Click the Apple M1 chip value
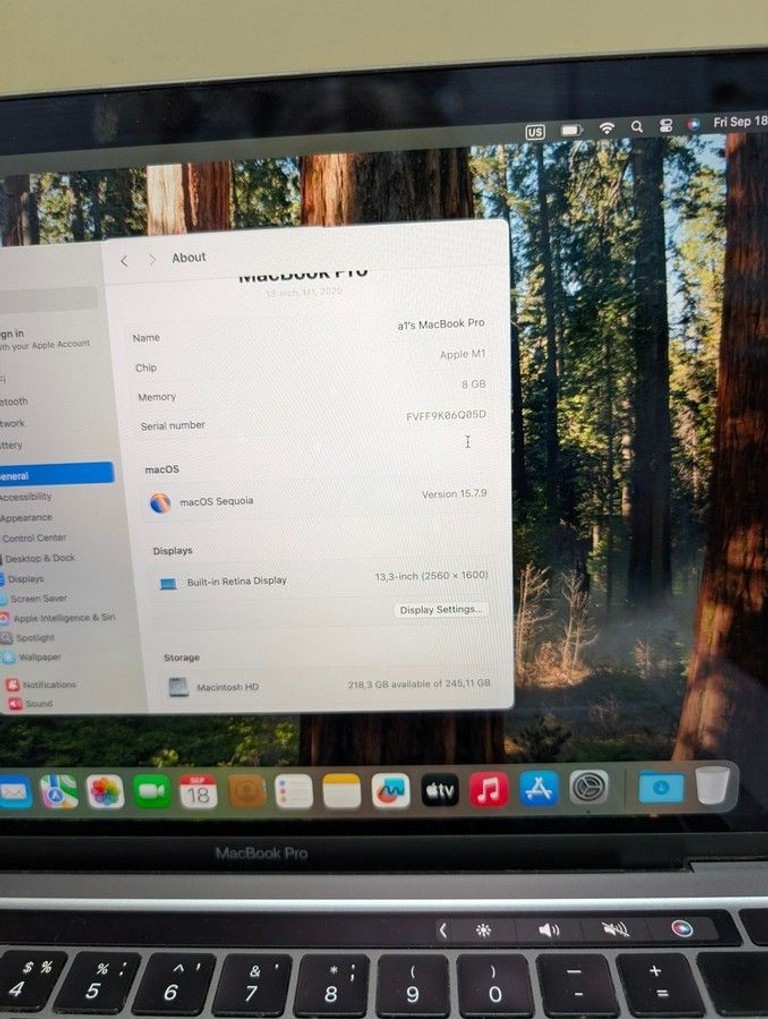This screenshot has width=768, height=1019. tap(462, 354)
